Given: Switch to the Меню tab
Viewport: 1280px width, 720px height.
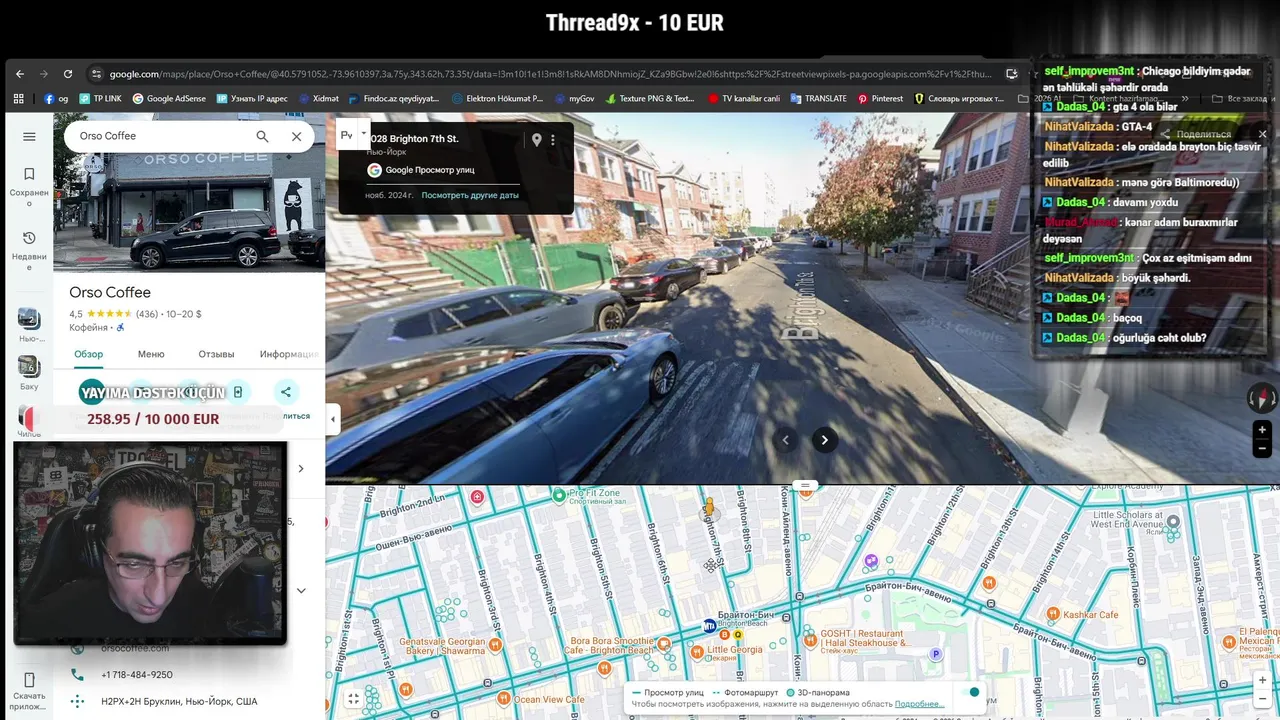Looking at the screenshot, I should pyautogui.click(x=151, y=354).
